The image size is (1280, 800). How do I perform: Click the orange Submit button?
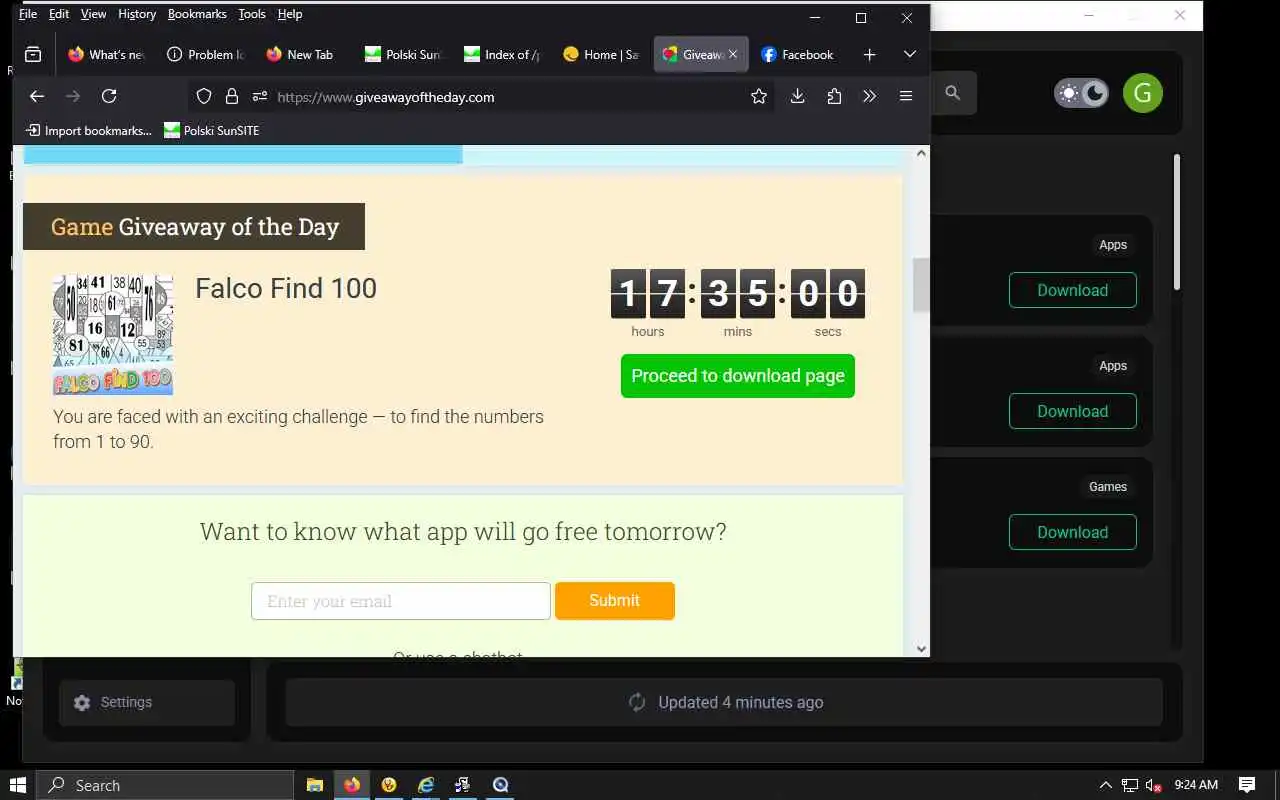click(615, 600)
